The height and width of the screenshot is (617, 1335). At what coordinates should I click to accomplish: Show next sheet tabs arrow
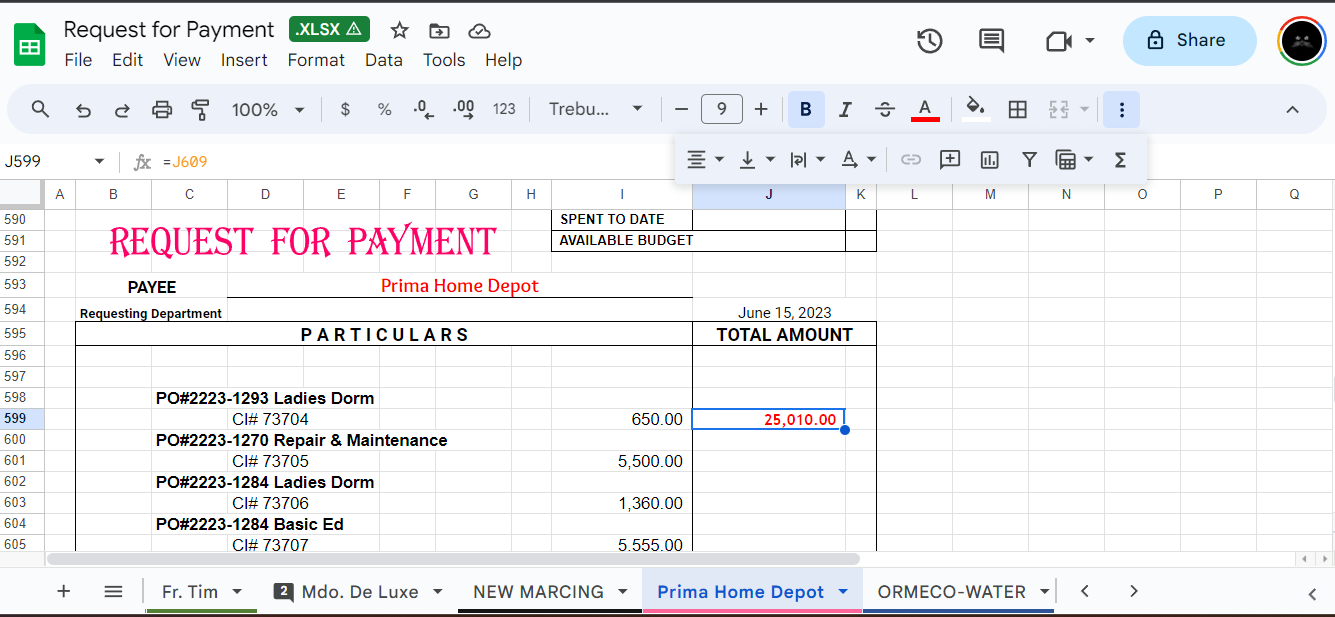pos(1133,591)
